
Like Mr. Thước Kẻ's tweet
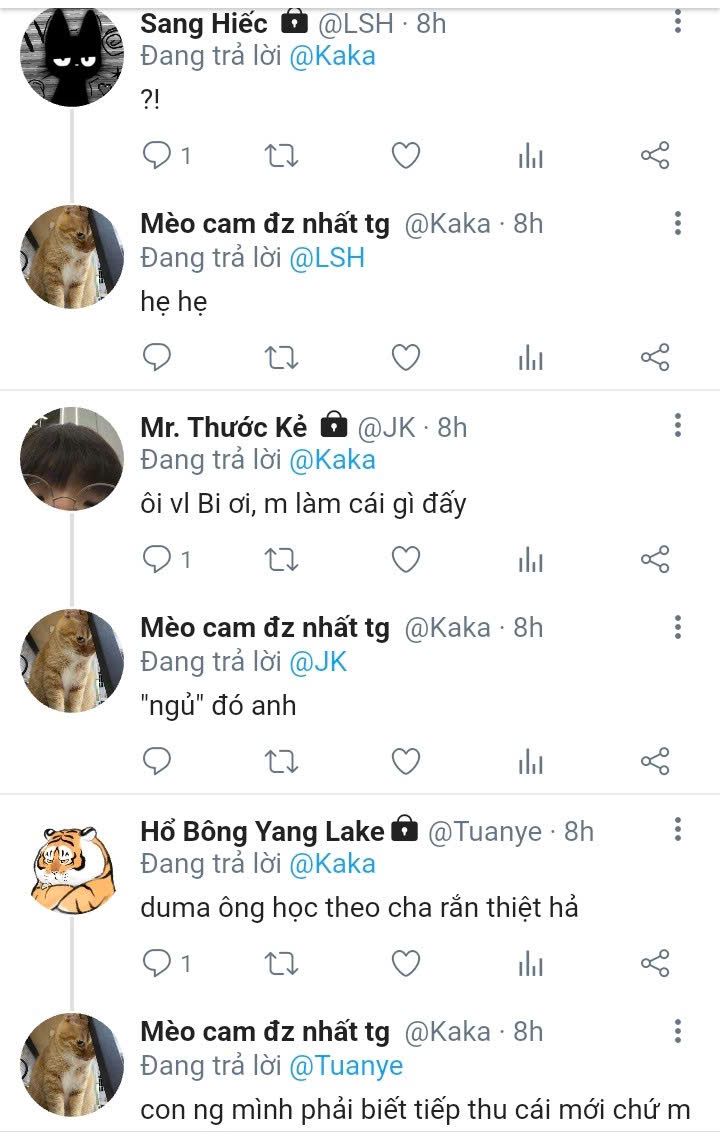click(x=405, y=560)
